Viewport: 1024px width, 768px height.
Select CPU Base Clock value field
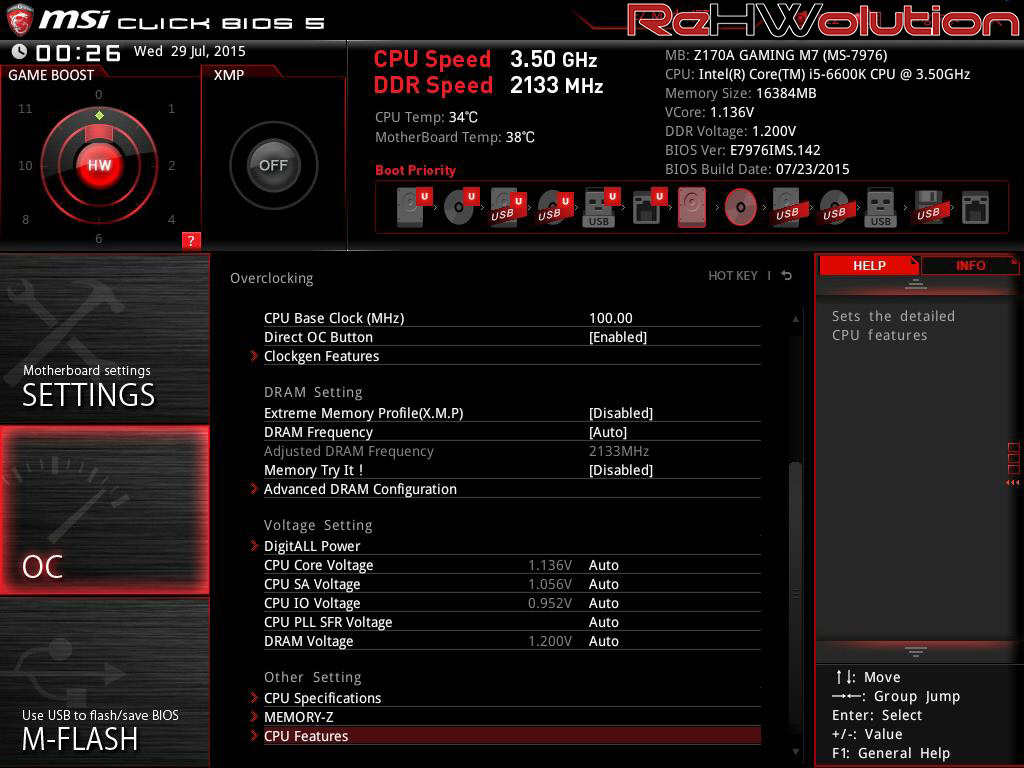[611, 318]
